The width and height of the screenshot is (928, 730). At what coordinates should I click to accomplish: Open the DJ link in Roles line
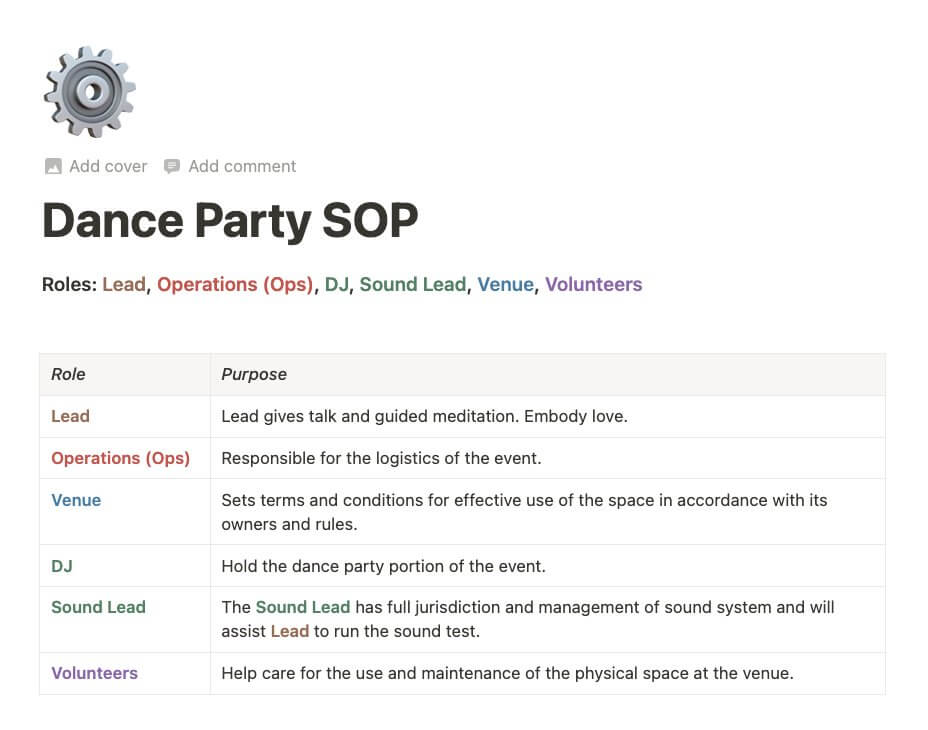coord(337,284)
